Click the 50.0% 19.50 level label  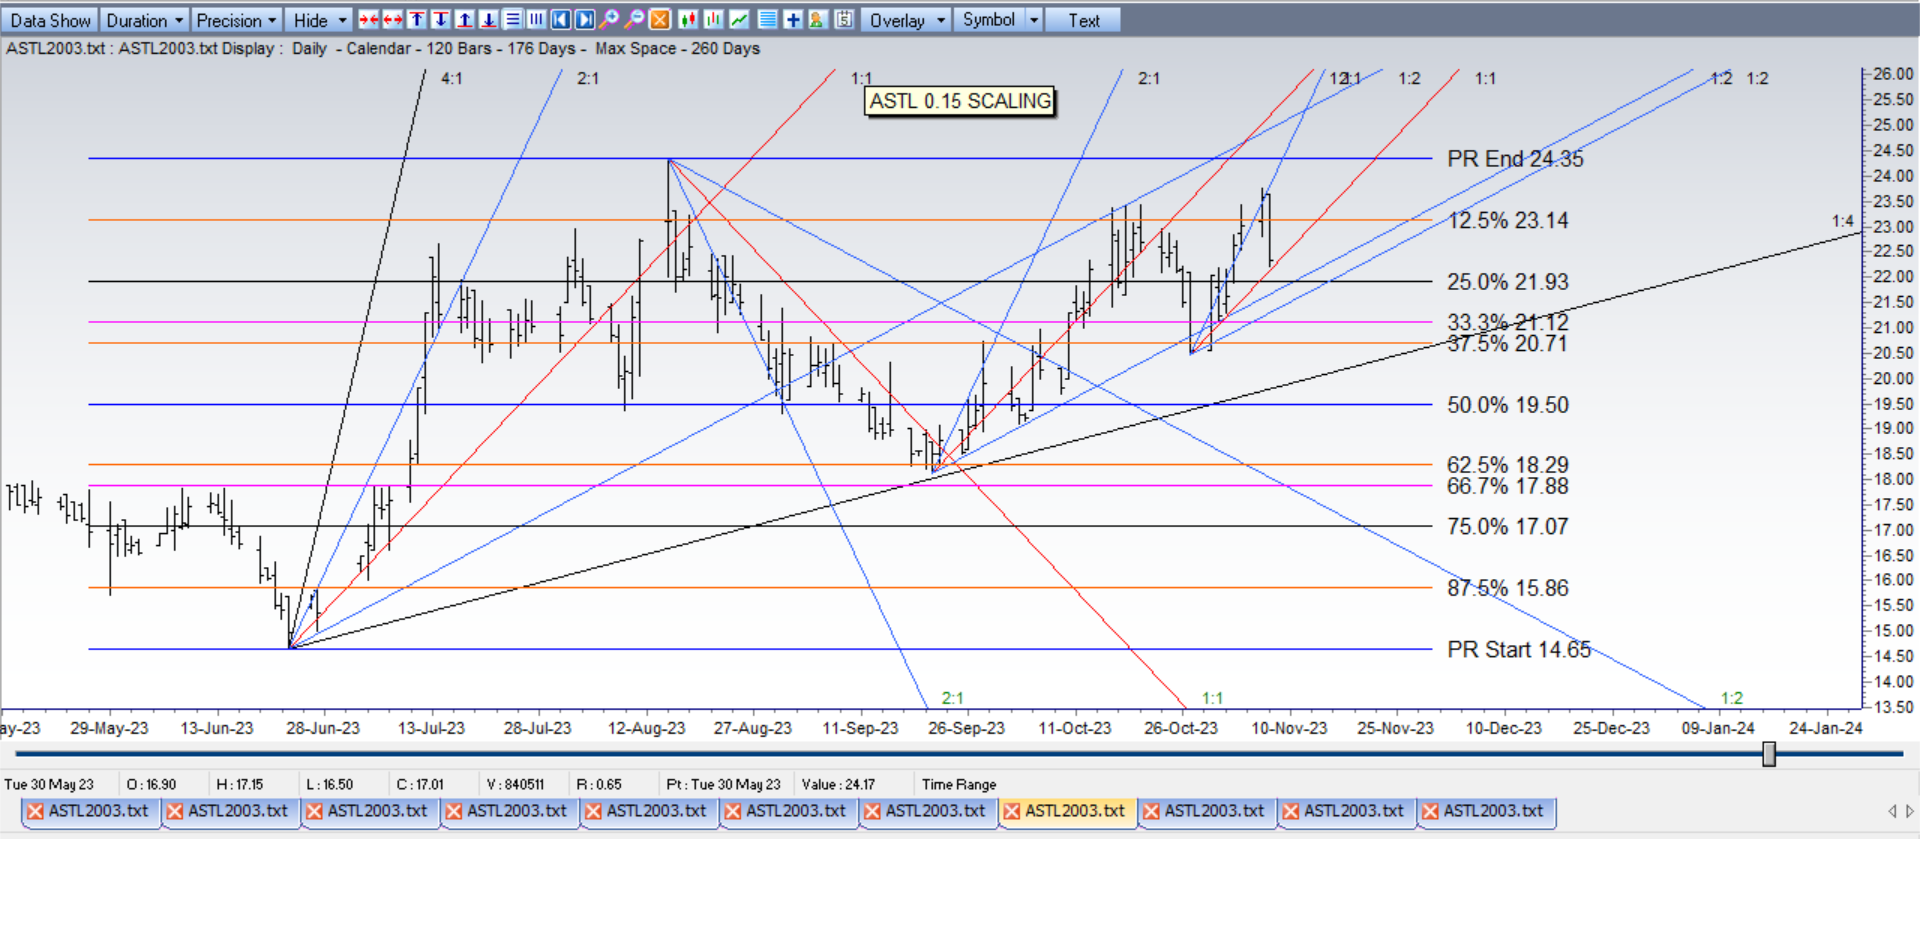[x=1508, y=405]
